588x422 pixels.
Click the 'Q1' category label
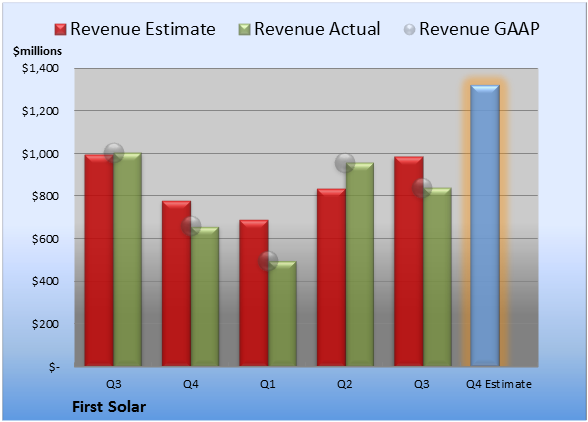[268, 384]
